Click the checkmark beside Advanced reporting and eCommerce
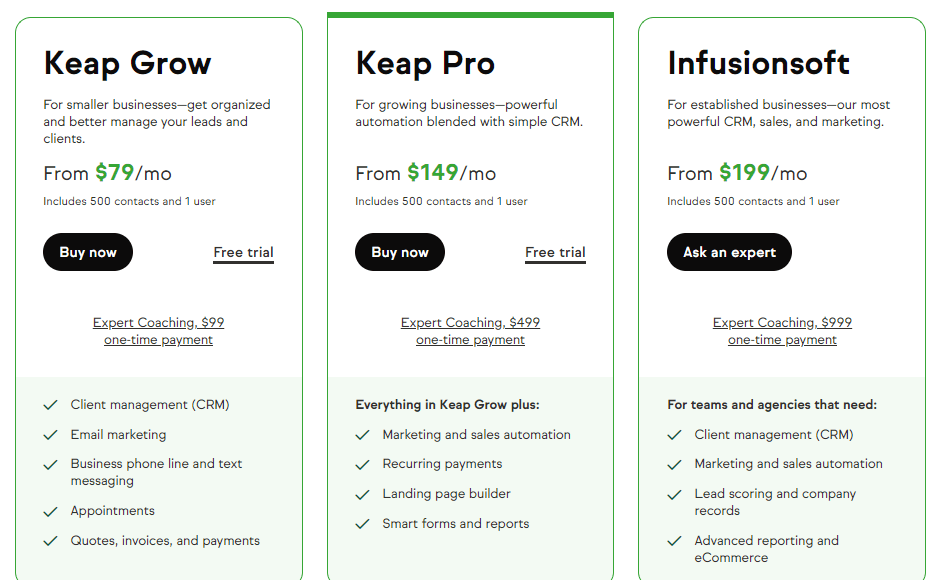939x580 pixels. tap(674, 540)
